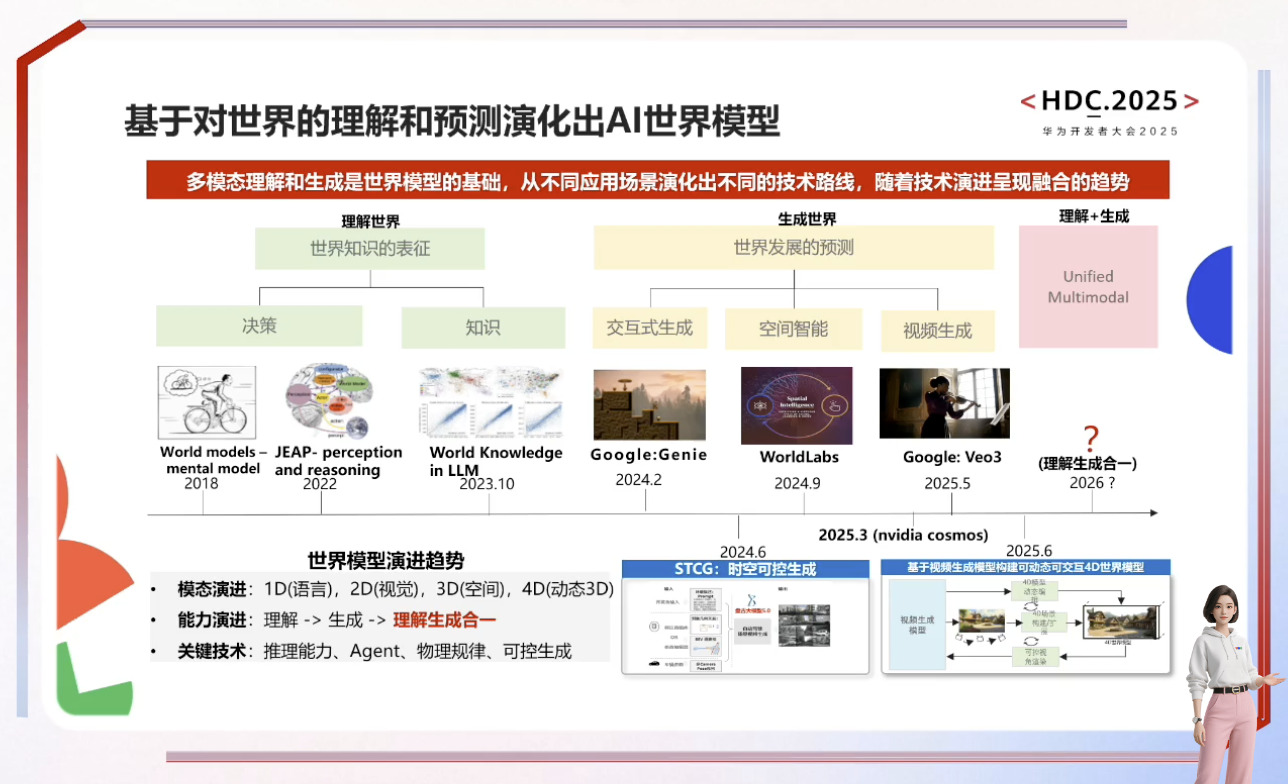This screenshot has height=784, width=1288.
Task: Select the 2025.3 nvidia cosmos marker
Action: [902, 535]
